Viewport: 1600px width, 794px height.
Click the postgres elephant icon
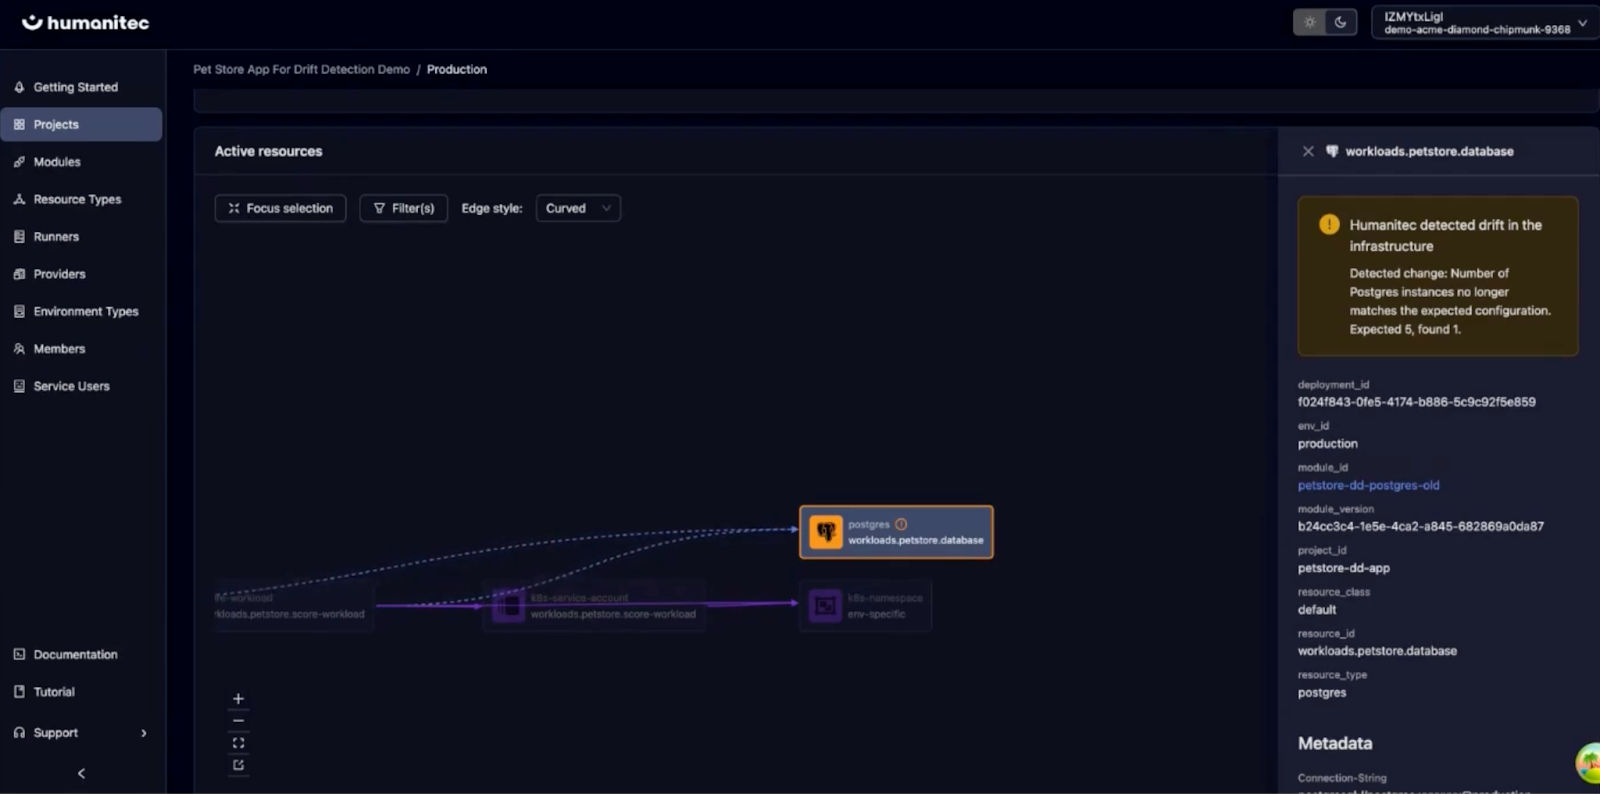pyautogui.click(x=826, y=532)
